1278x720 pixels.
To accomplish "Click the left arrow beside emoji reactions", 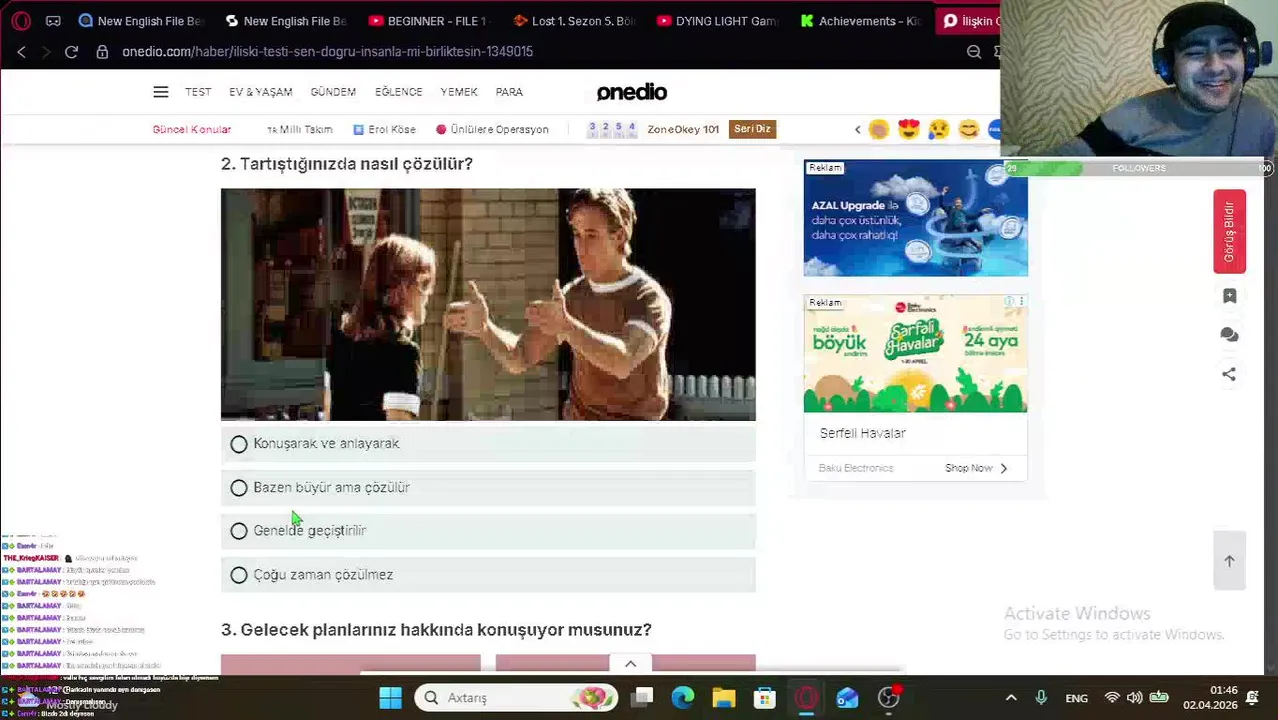I will tap(857, 129).
